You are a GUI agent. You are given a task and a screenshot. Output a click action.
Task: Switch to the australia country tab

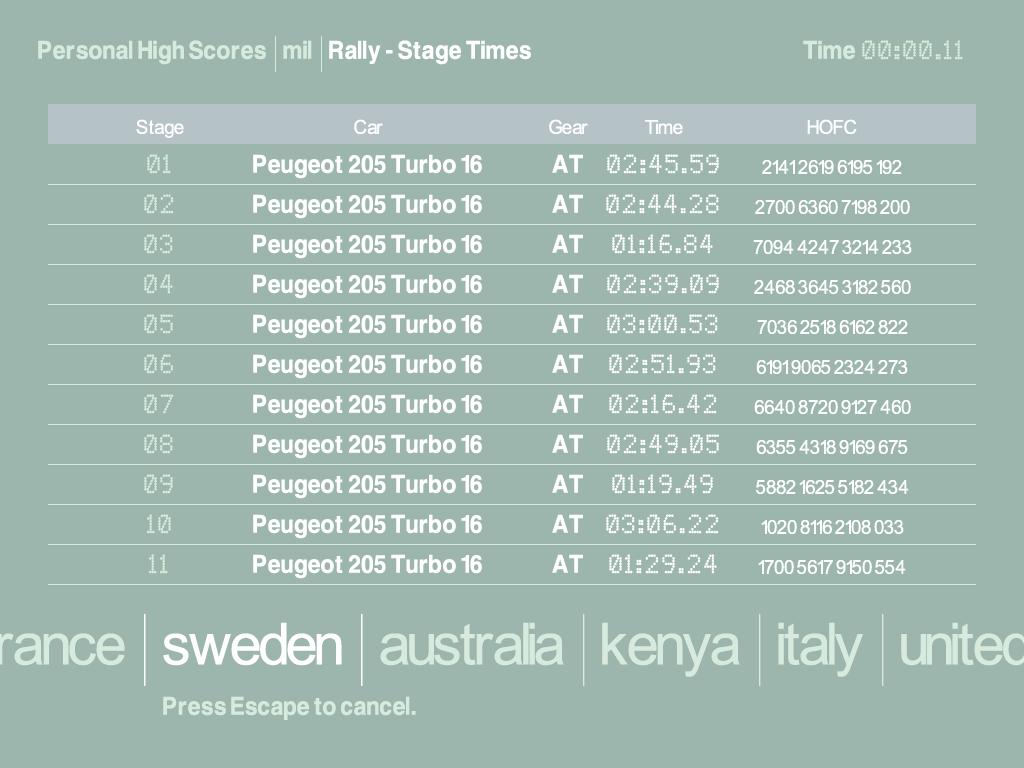tap(471, 646)
